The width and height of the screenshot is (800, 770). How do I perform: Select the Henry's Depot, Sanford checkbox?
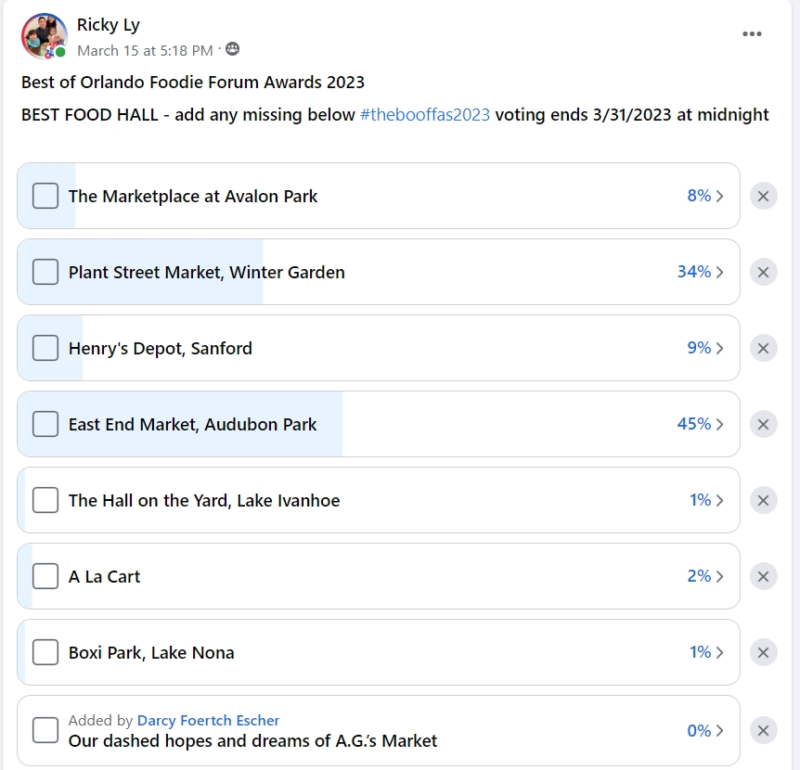tap(45, 348)
